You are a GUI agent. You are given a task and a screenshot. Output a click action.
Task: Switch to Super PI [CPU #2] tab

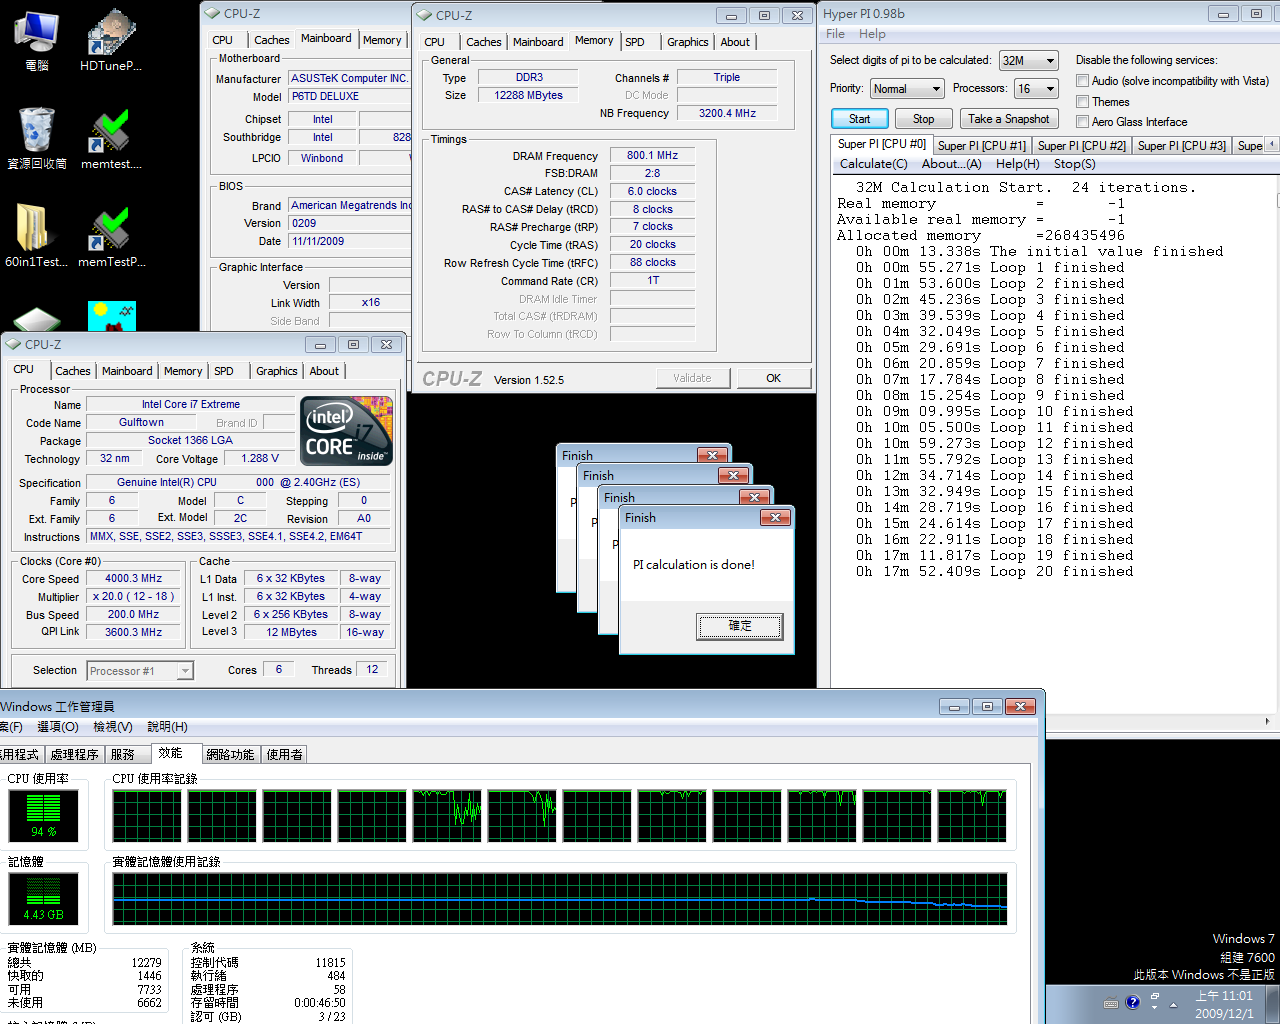click(x=1081, y=146)
